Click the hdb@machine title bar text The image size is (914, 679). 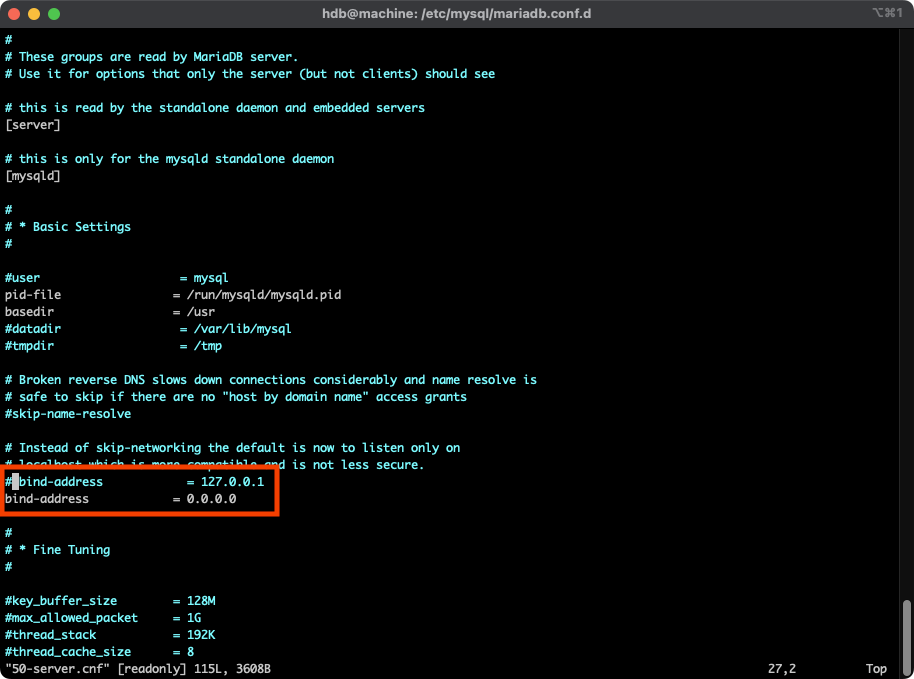[x=455, y=14]
